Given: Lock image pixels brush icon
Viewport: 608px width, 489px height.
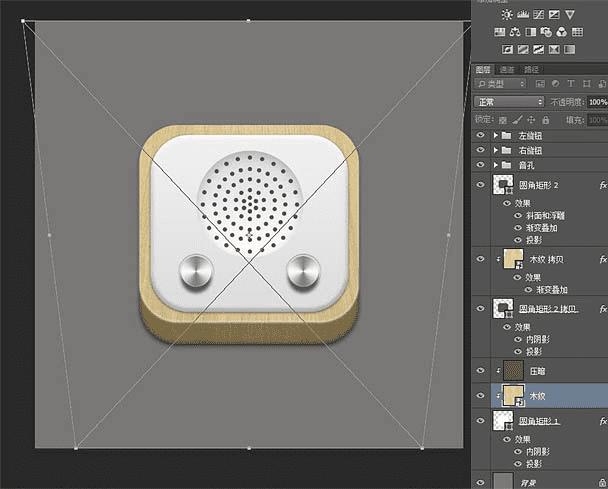Looking at the screenshot, I should point(517,120).
